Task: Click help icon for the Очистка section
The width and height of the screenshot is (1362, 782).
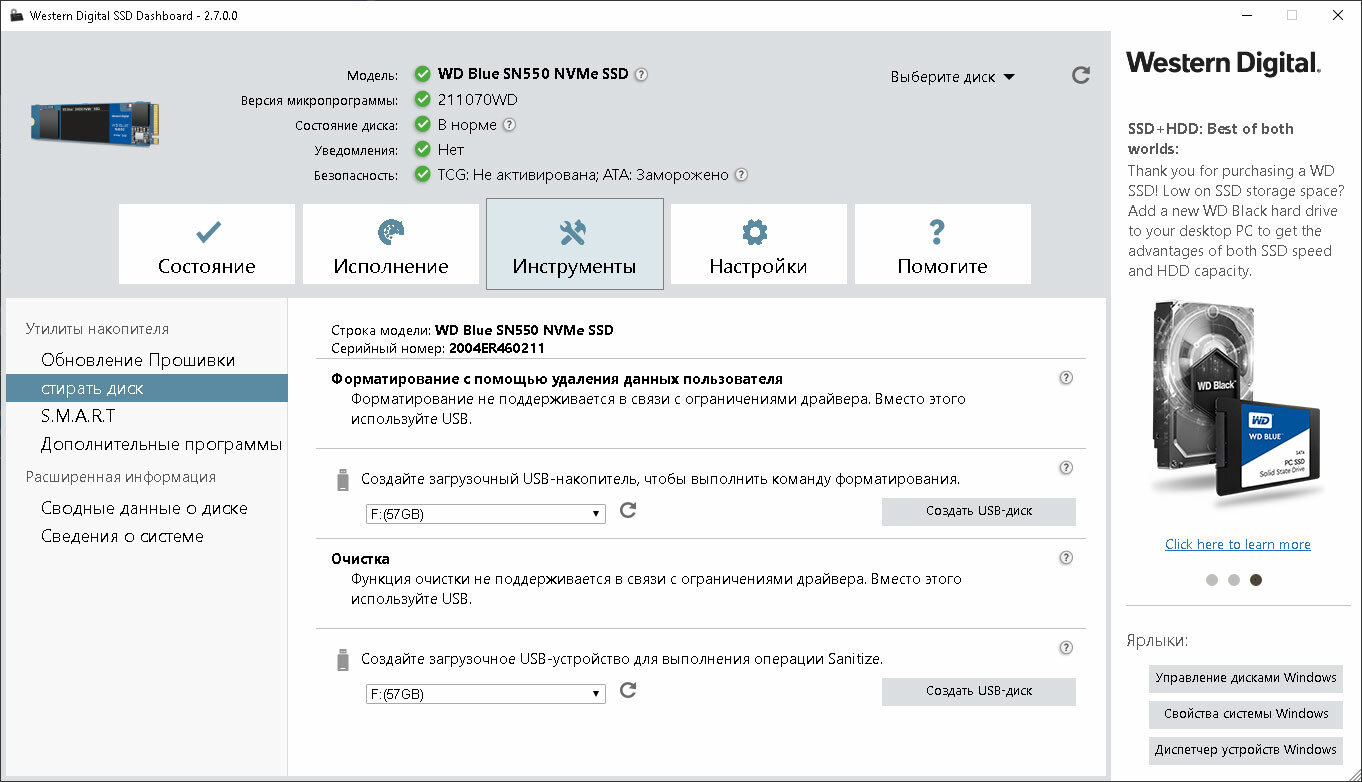Action: [x=1066, y=558]
